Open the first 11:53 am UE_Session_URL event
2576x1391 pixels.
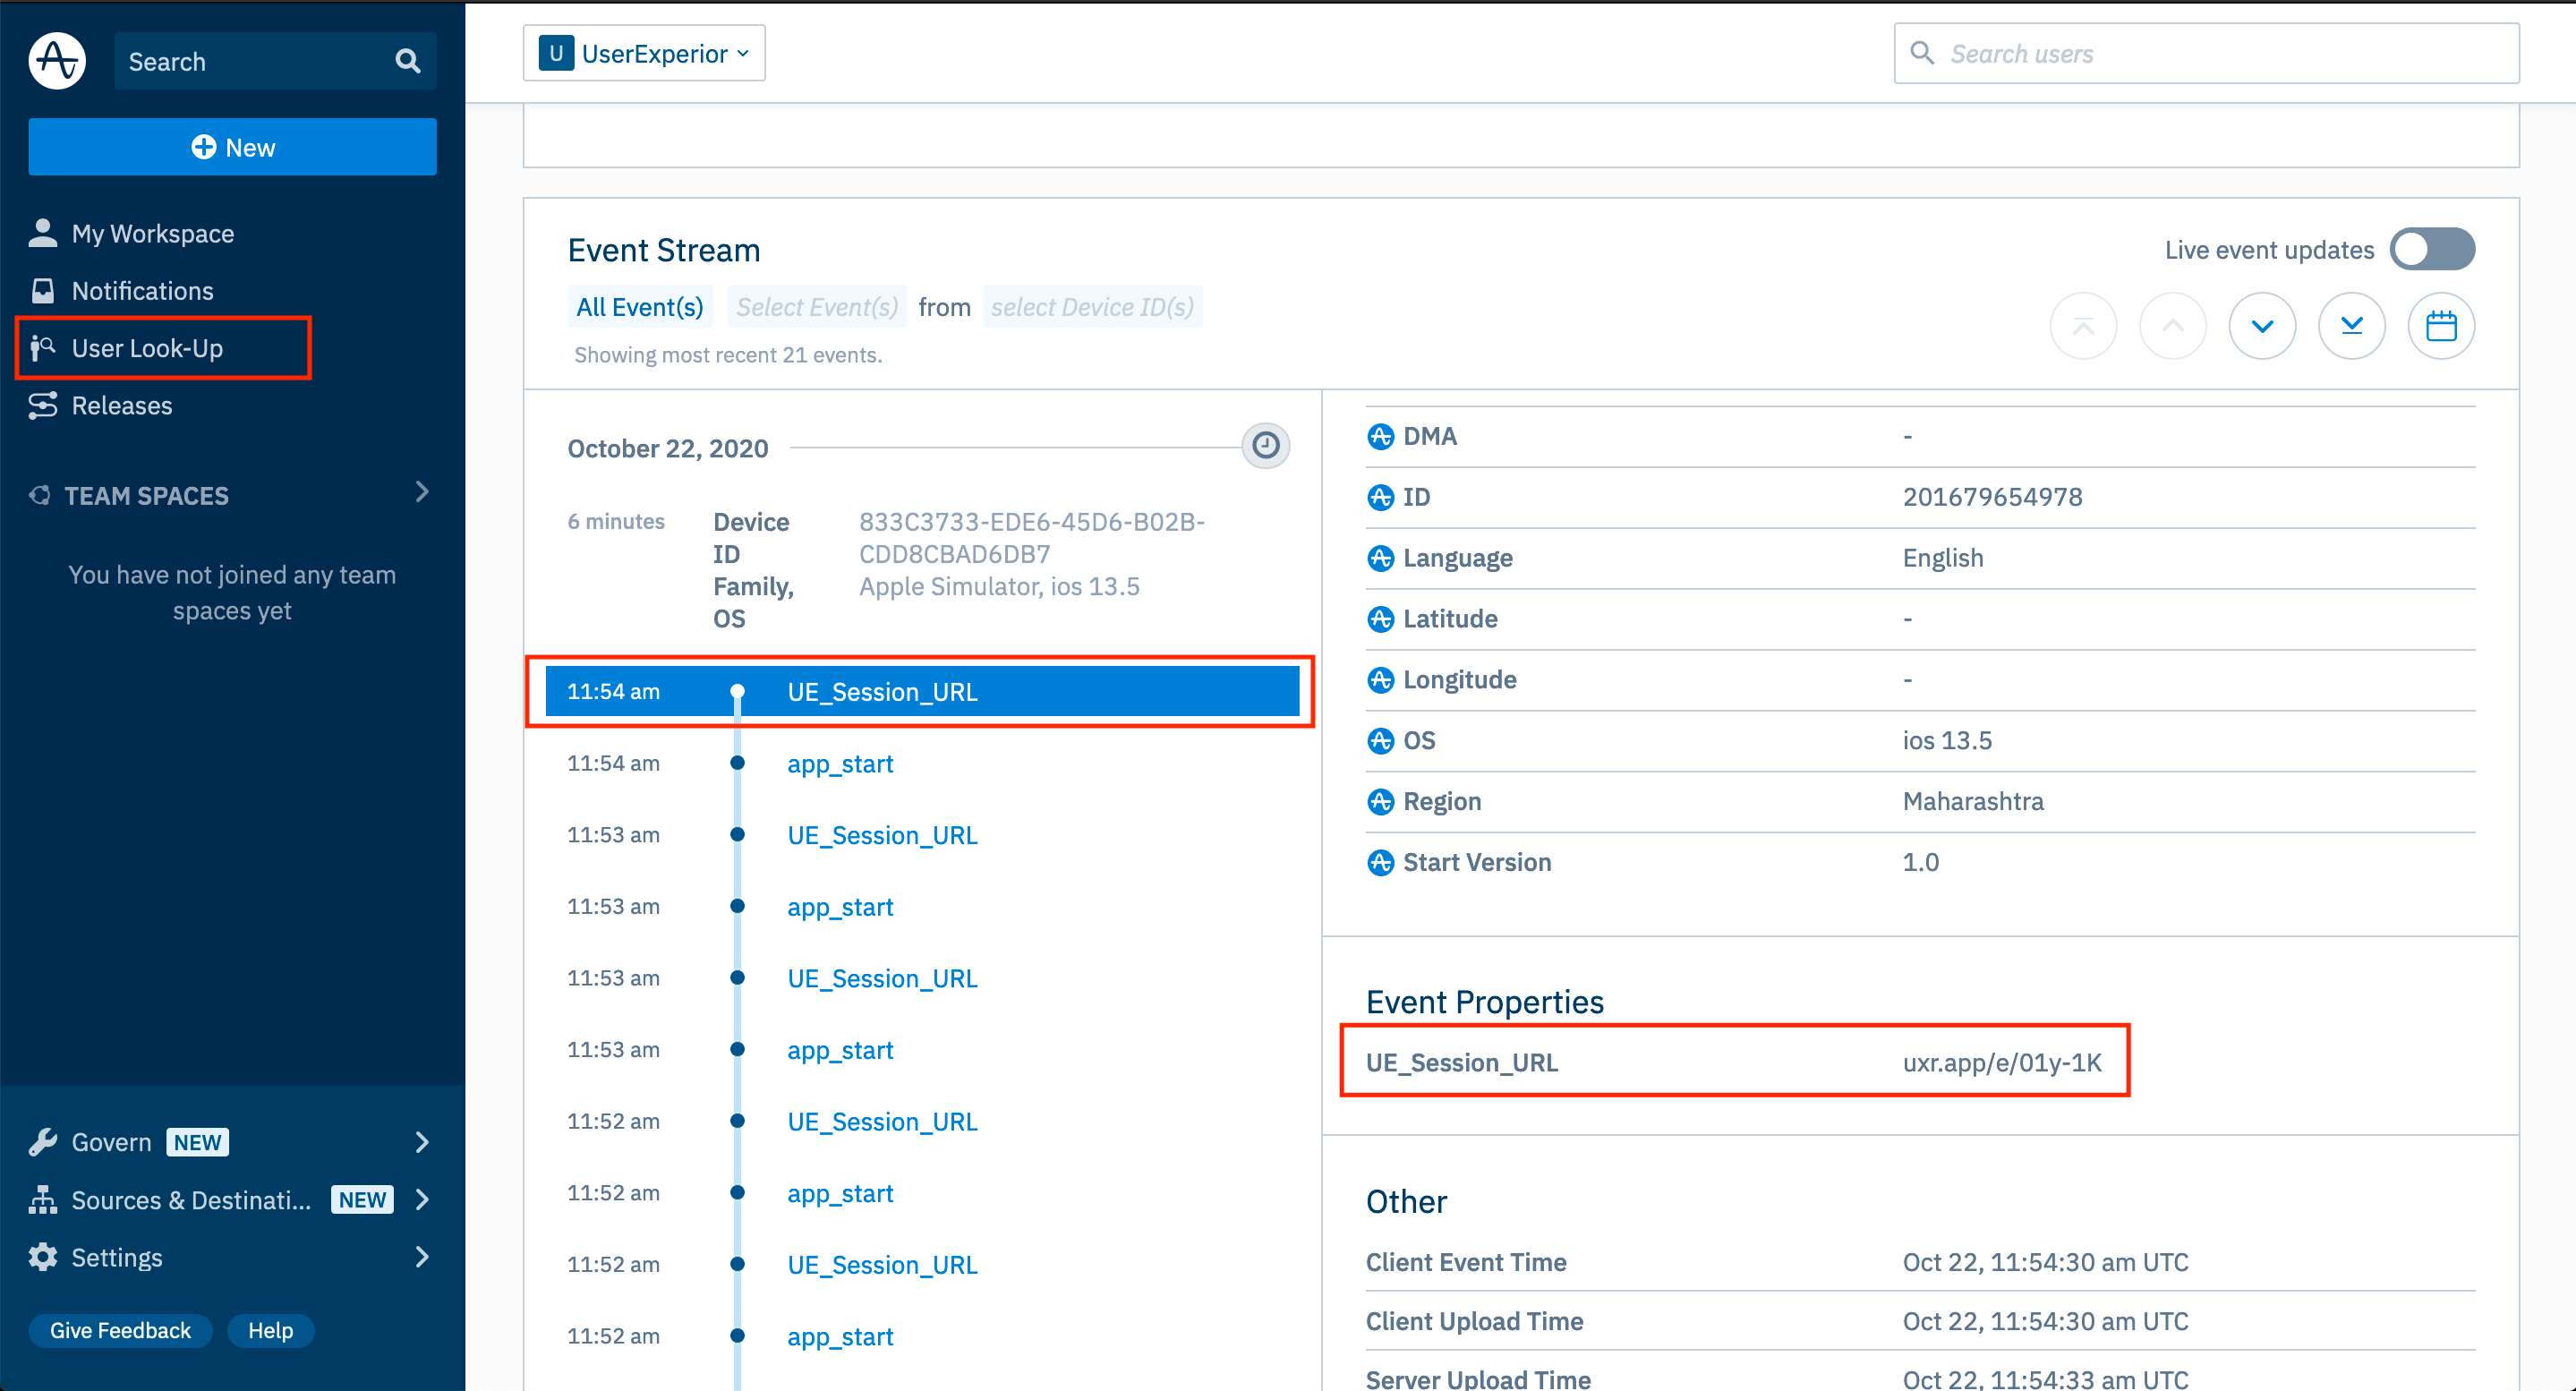click(x=882, y=835)
